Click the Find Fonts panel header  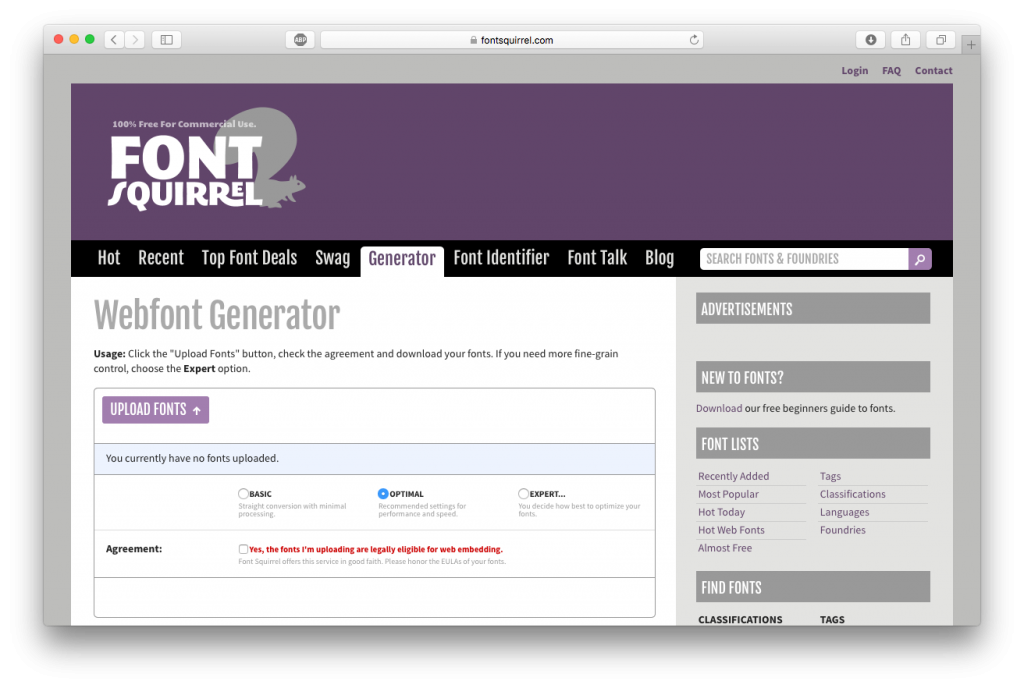(x=812, y=587)
